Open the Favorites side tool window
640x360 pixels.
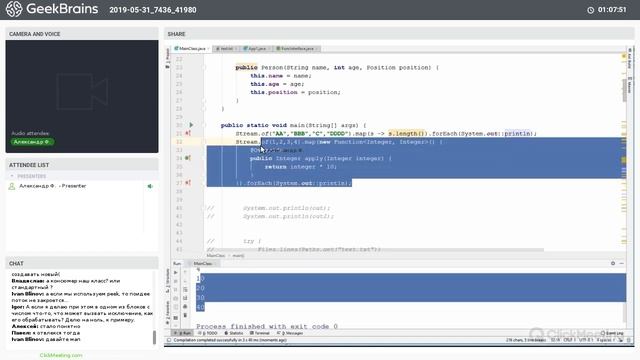167,312
